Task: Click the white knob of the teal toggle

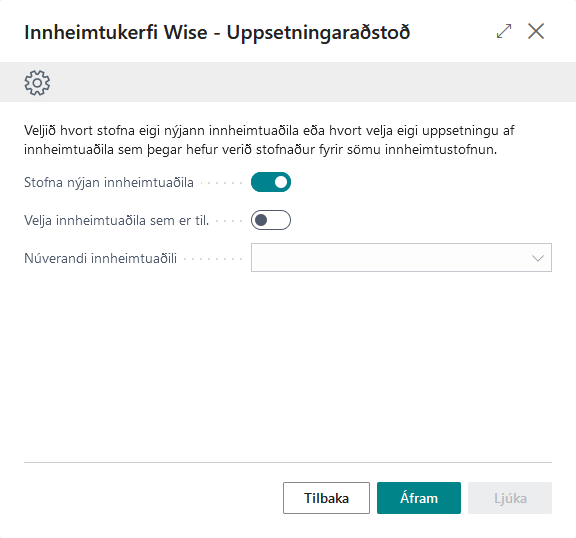Action: point(281,182)
